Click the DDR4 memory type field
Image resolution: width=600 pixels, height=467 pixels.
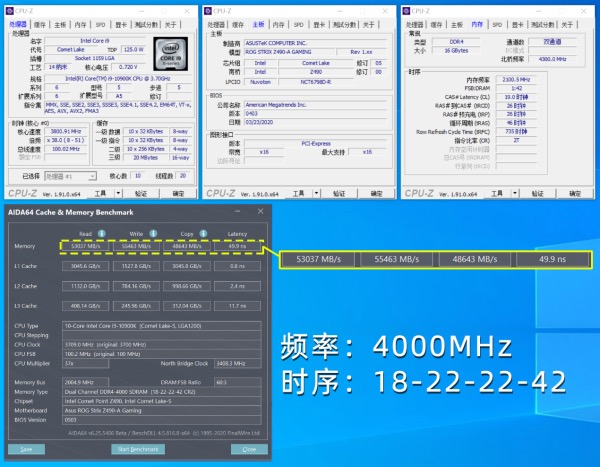click(x=456, y=41)
